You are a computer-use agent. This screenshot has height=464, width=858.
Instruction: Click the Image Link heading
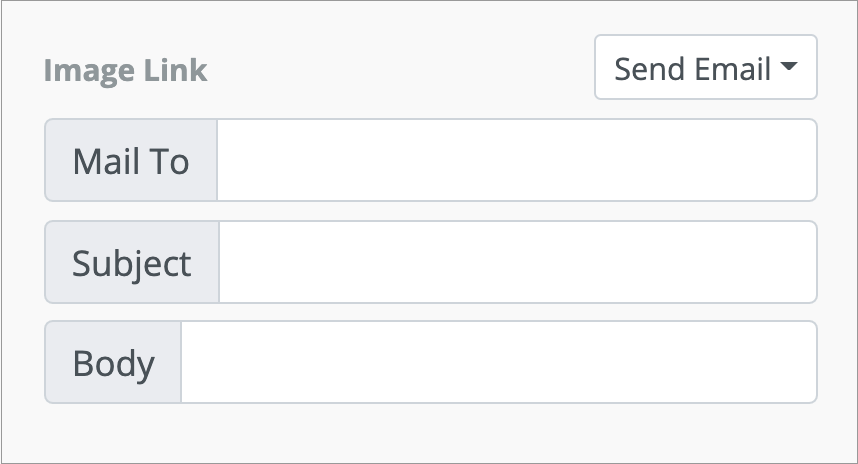pyautogui.click(x=125, y=71)
